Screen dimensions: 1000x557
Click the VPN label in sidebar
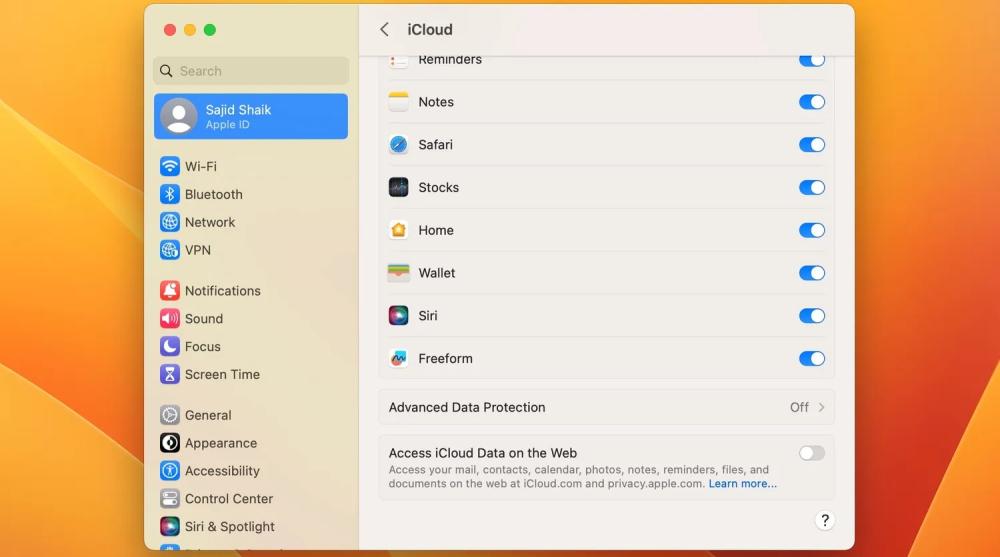198,250
